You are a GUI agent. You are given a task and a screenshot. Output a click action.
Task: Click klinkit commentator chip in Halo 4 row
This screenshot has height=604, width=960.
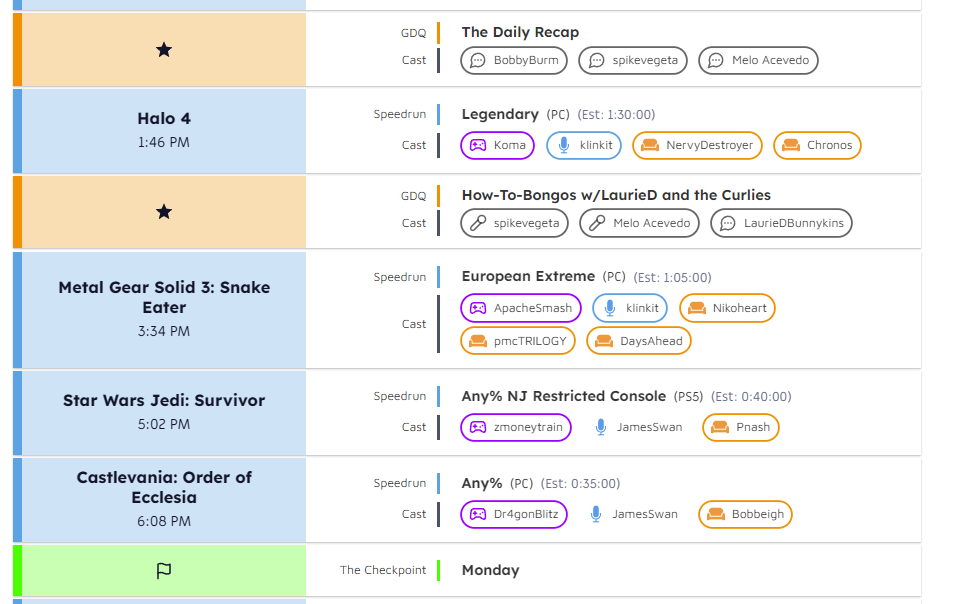tap(583, 146)
